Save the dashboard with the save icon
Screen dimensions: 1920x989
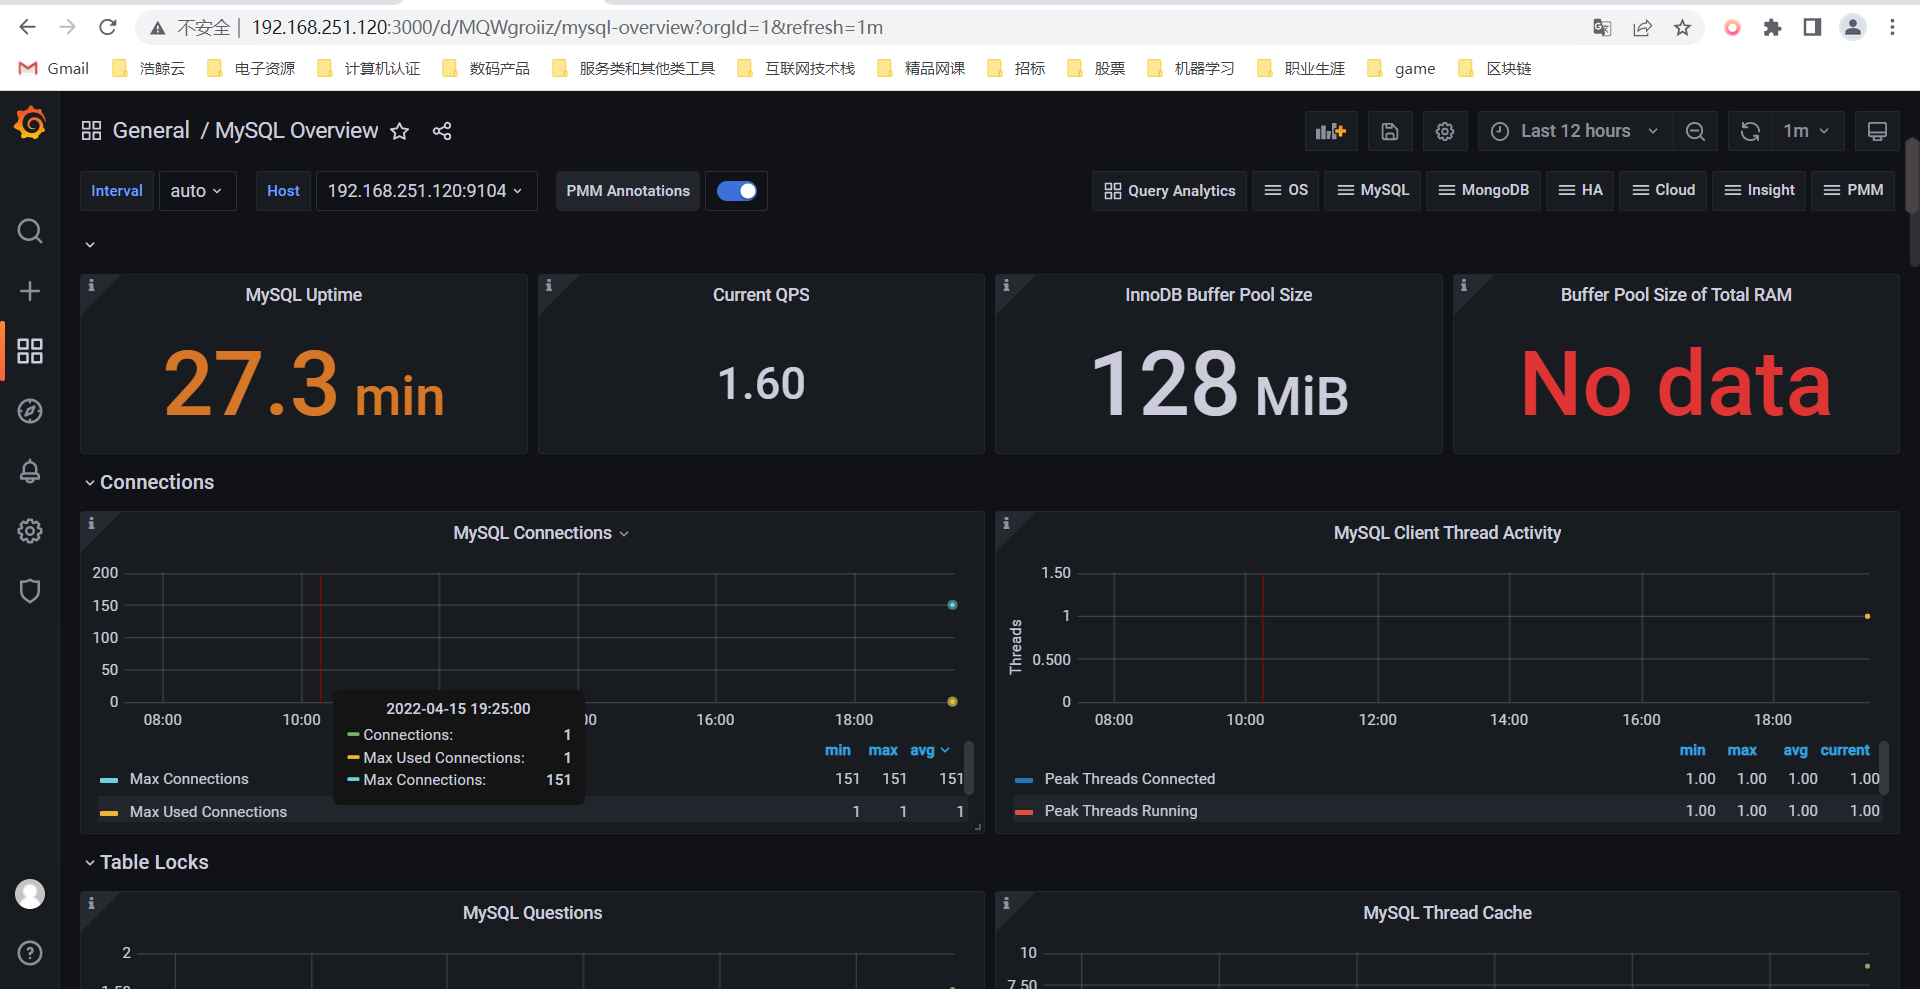1390,131
